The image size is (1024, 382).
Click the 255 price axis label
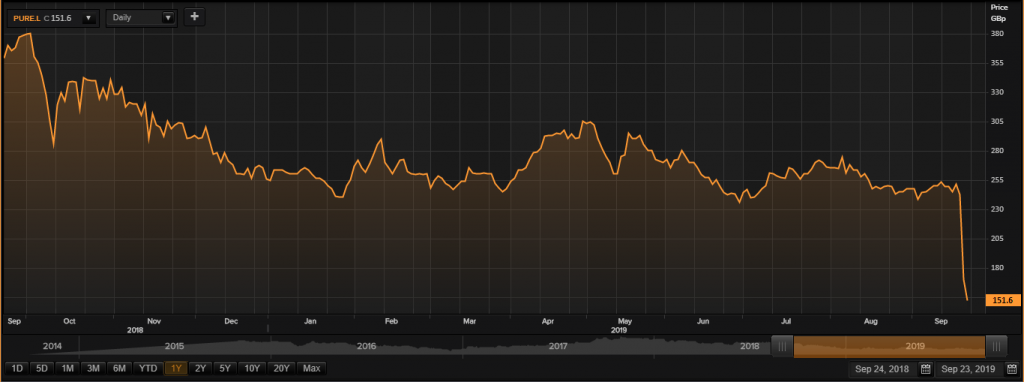click(997, 180)
